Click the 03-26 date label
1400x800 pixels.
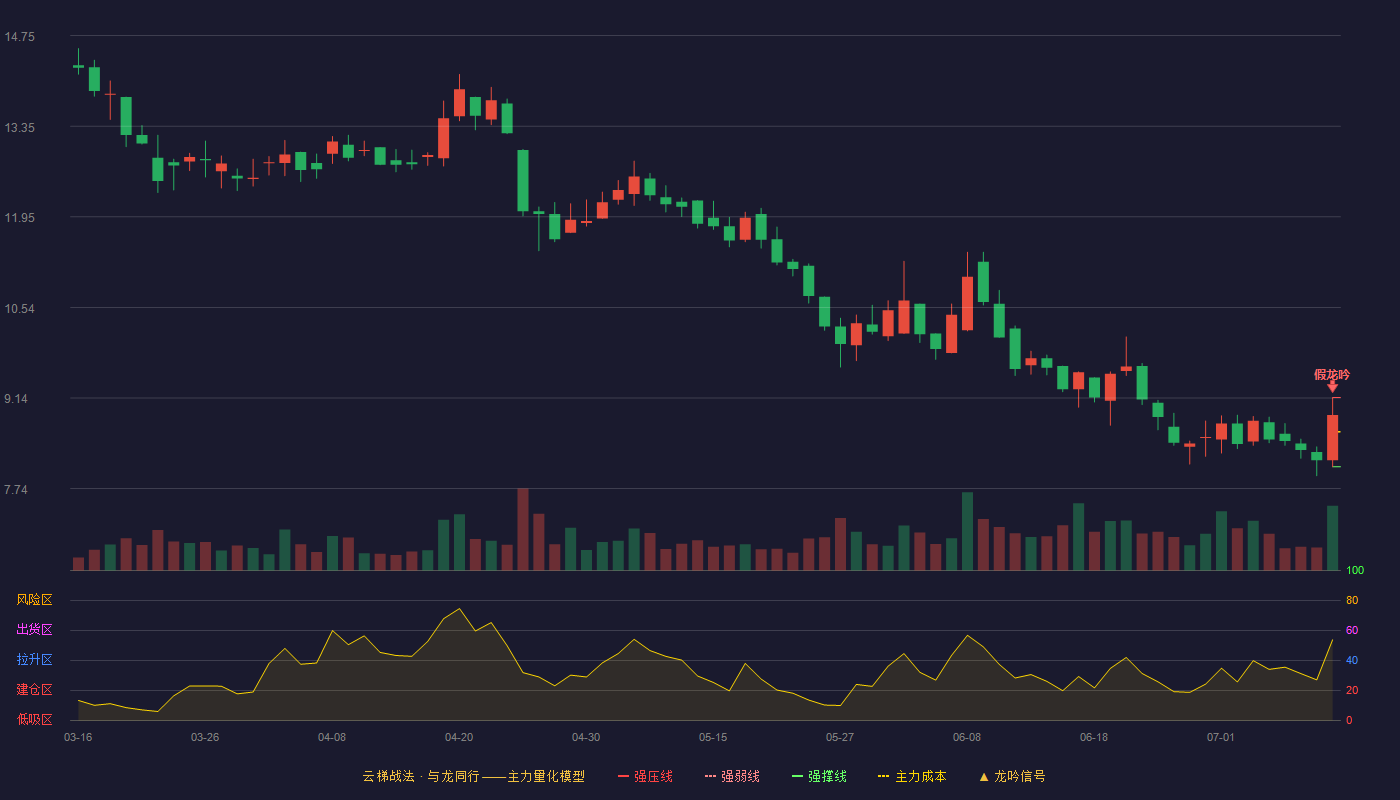coord(205,737)
